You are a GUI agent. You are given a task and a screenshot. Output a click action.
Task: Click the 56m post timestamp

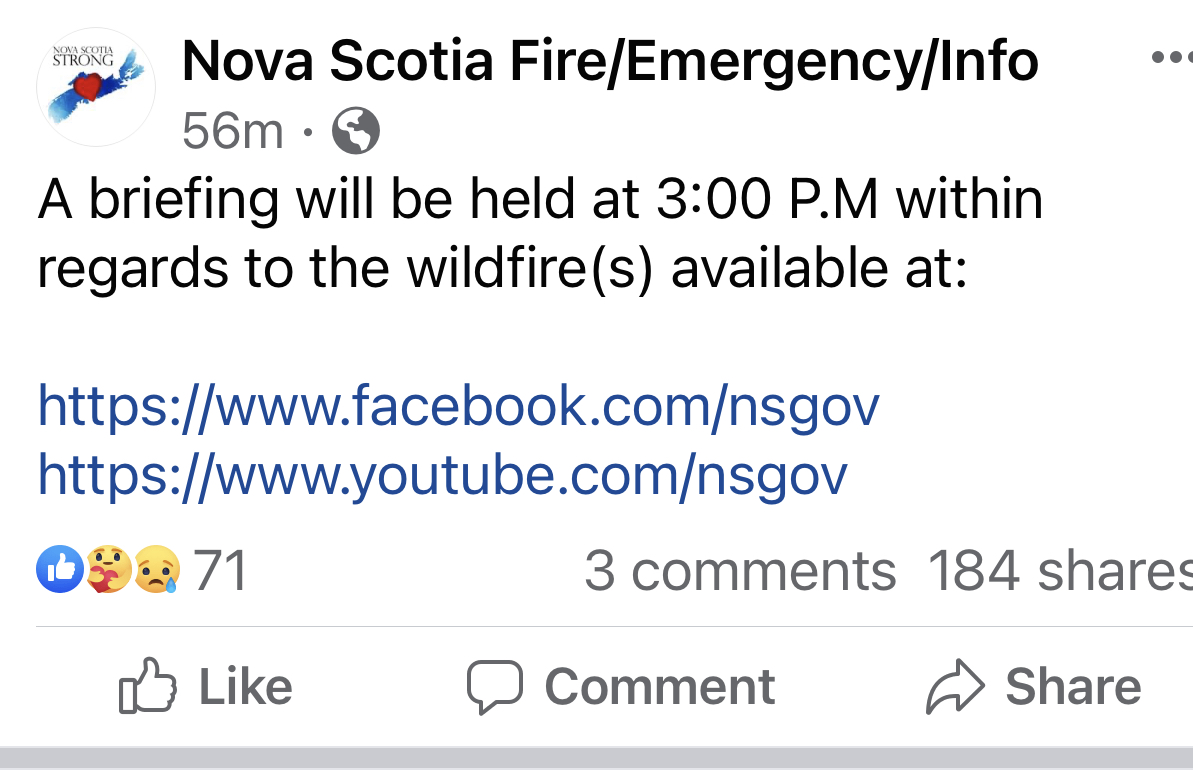click(233, 130)
